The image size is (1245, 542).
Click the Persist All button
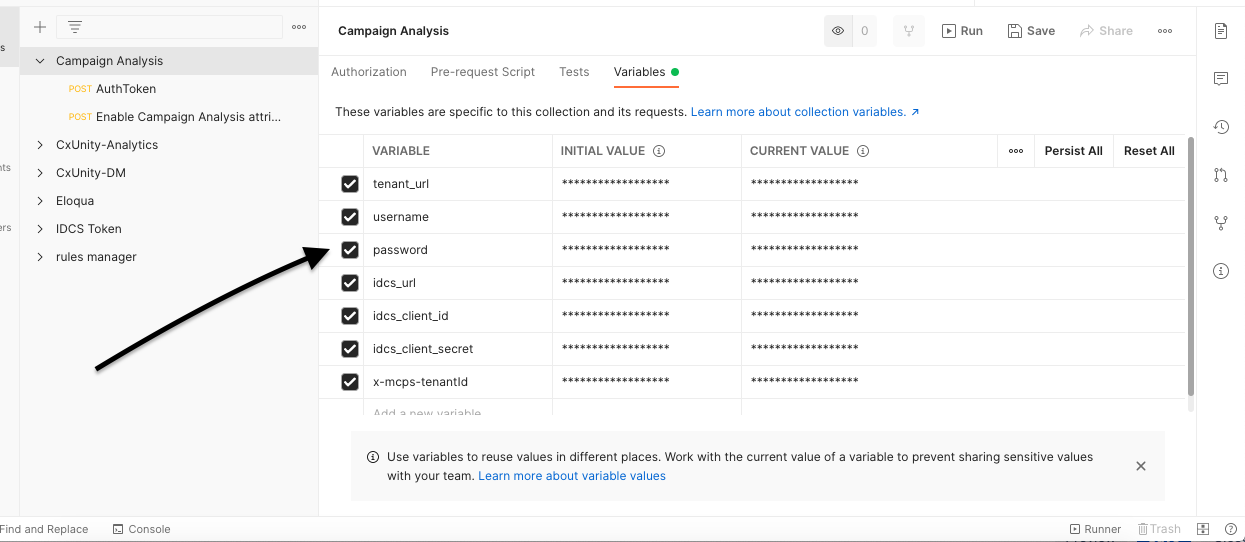pos(1073,151)
